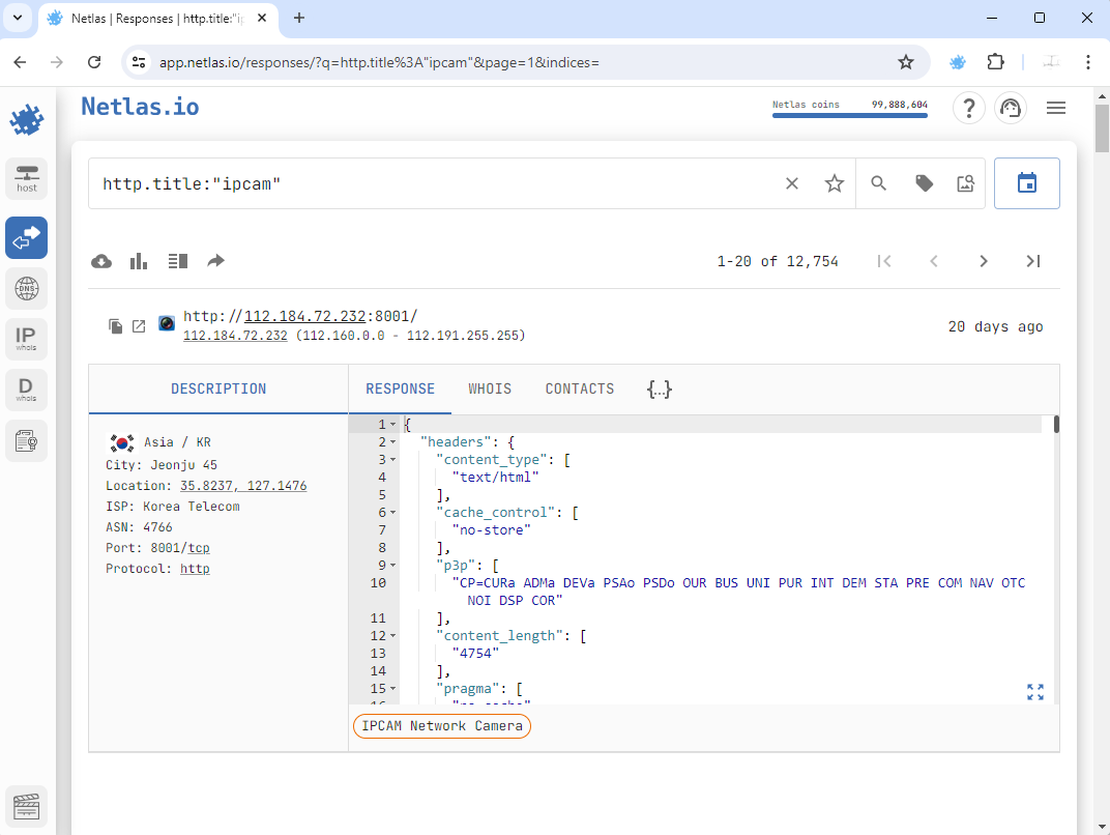The height and width of the screenshot is (835, 1110).
Task: Go to the next results page
Action: coord(983,261)
